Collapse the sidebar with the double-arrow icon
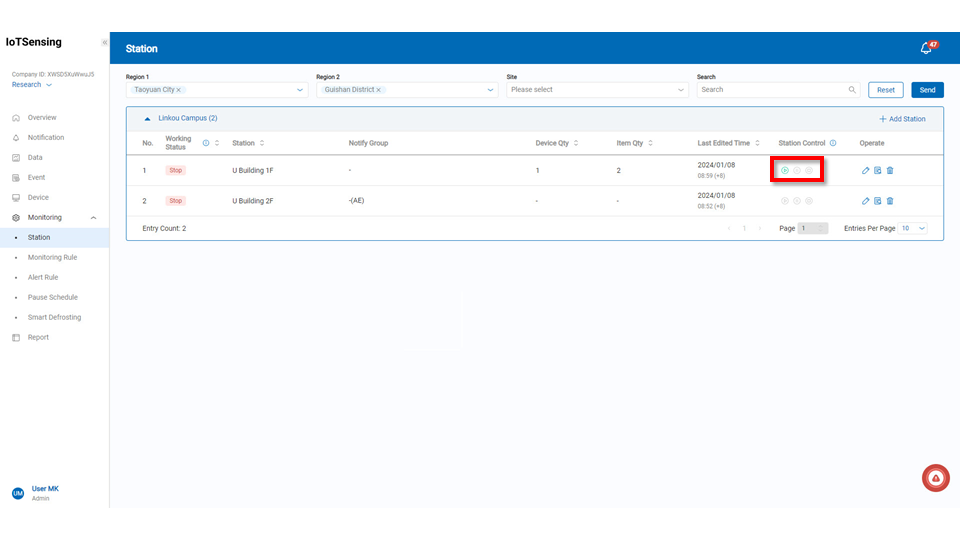Image resolution: width=960 pixels, height=540 pixels. click(104, 43)
